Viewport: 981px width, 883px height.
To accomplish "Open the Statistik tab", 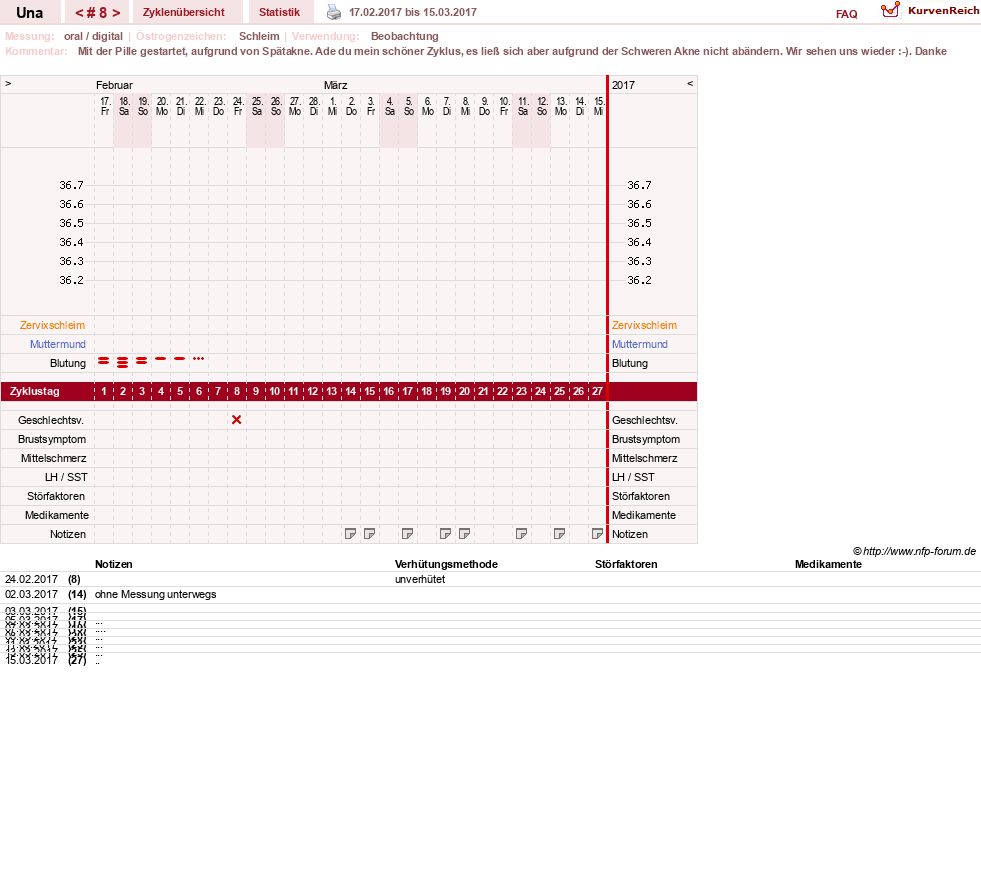I will click(279, 13).
